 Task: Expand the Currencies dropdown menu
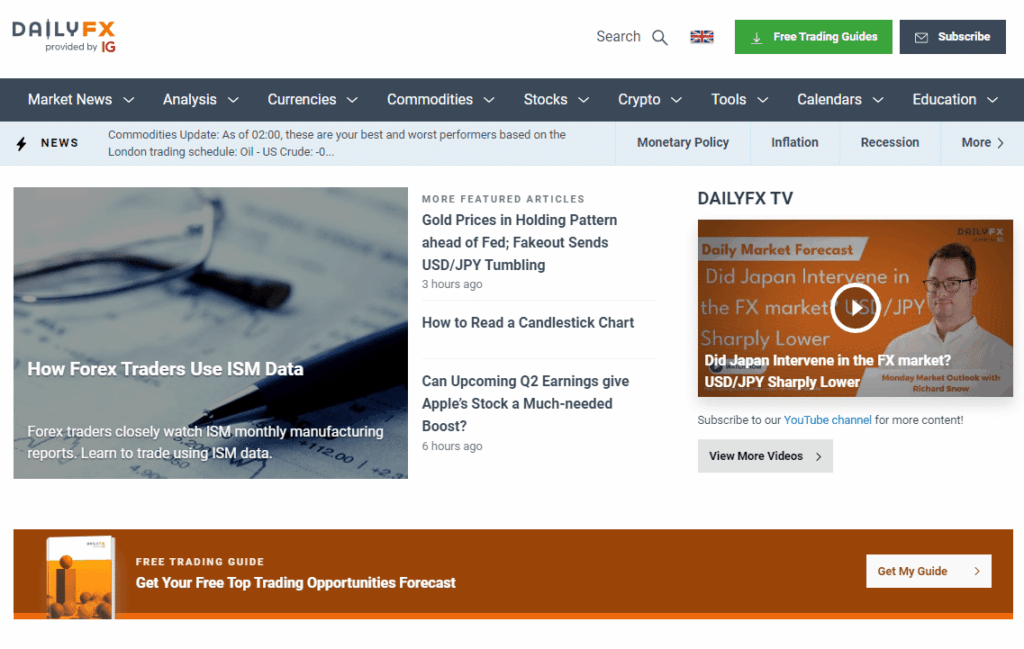[x=313, y=100]
